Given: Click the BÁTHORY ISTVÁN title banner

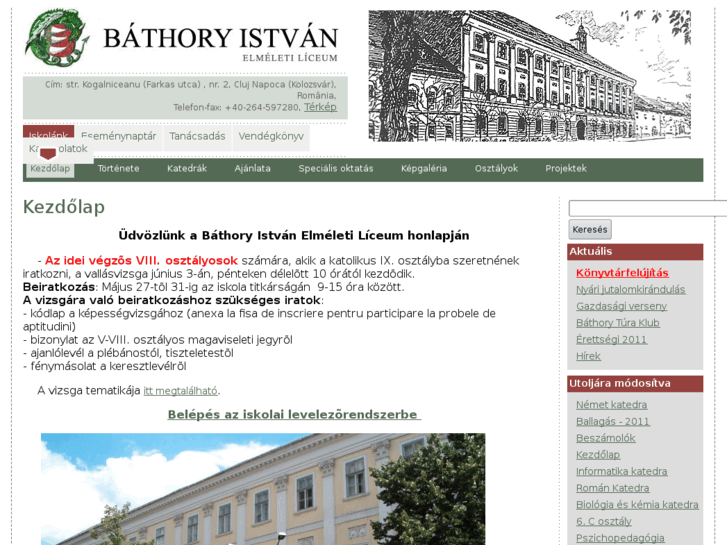Looking at the screenshot, I should click(221, 43).
